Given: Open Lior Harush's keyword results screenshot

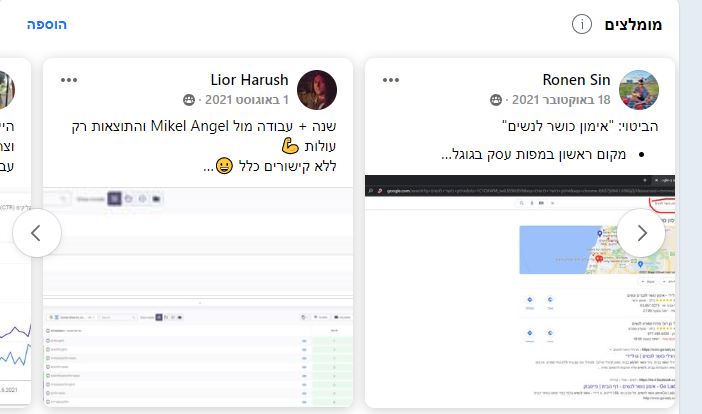Looking at the screenshot, I should point(198,297).
